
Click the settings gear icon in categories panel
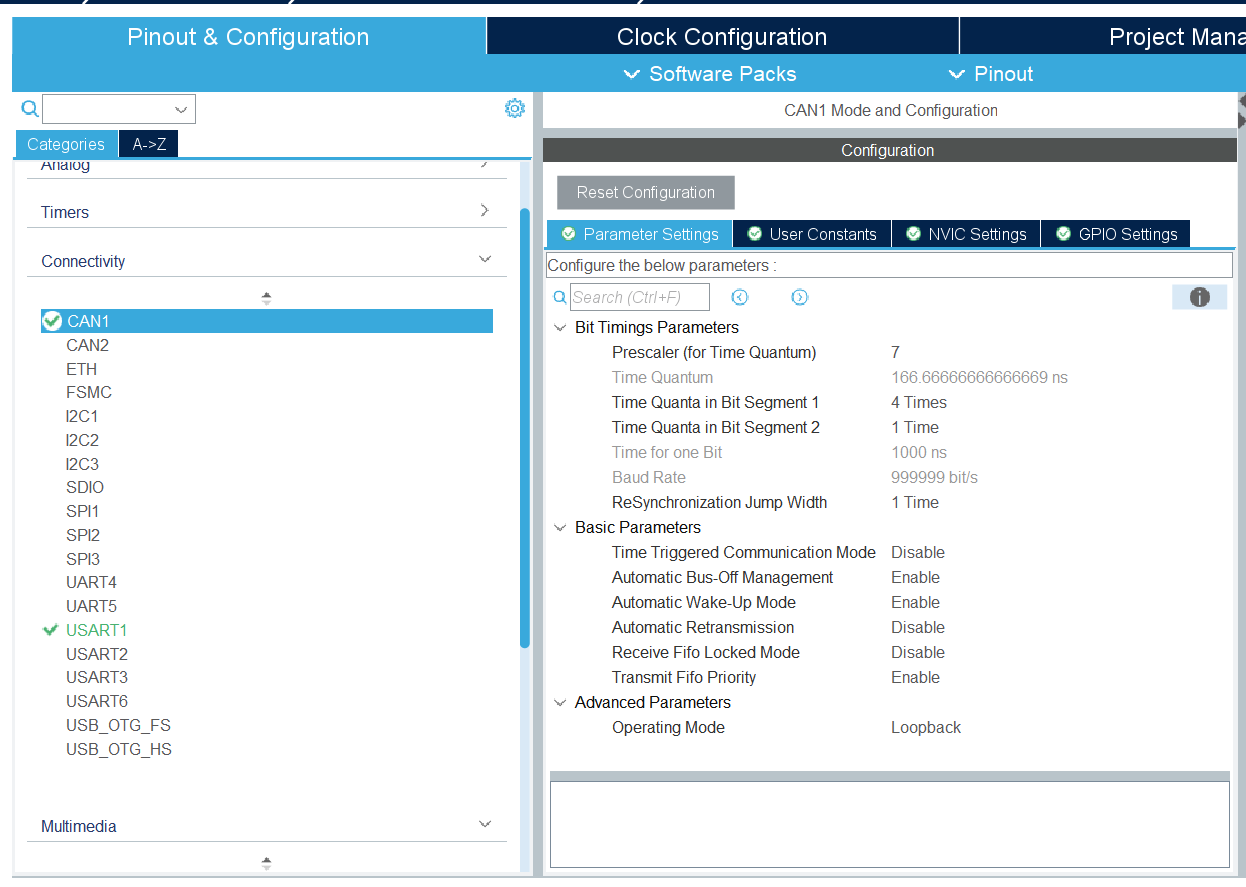tap(514, 108)
